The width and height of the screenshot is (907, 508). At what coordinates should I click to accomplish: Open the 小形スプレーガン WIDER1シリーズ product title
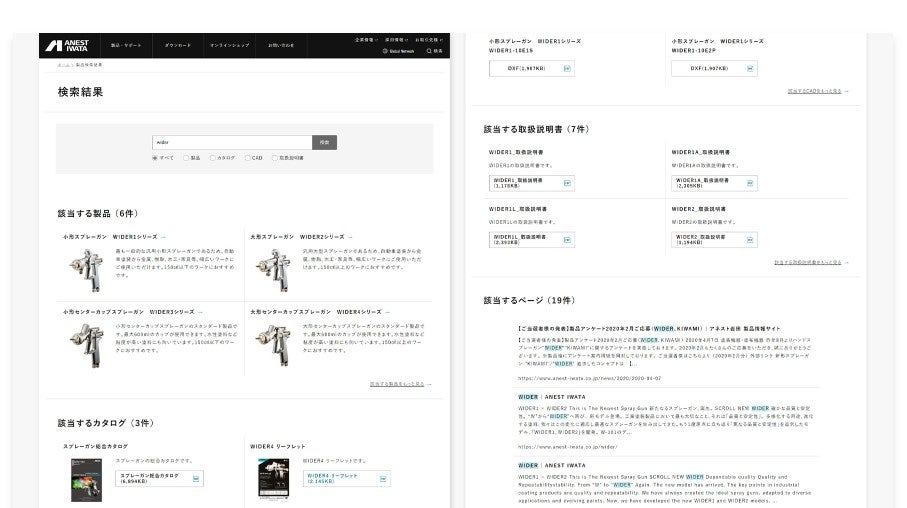tap(110, 237)
